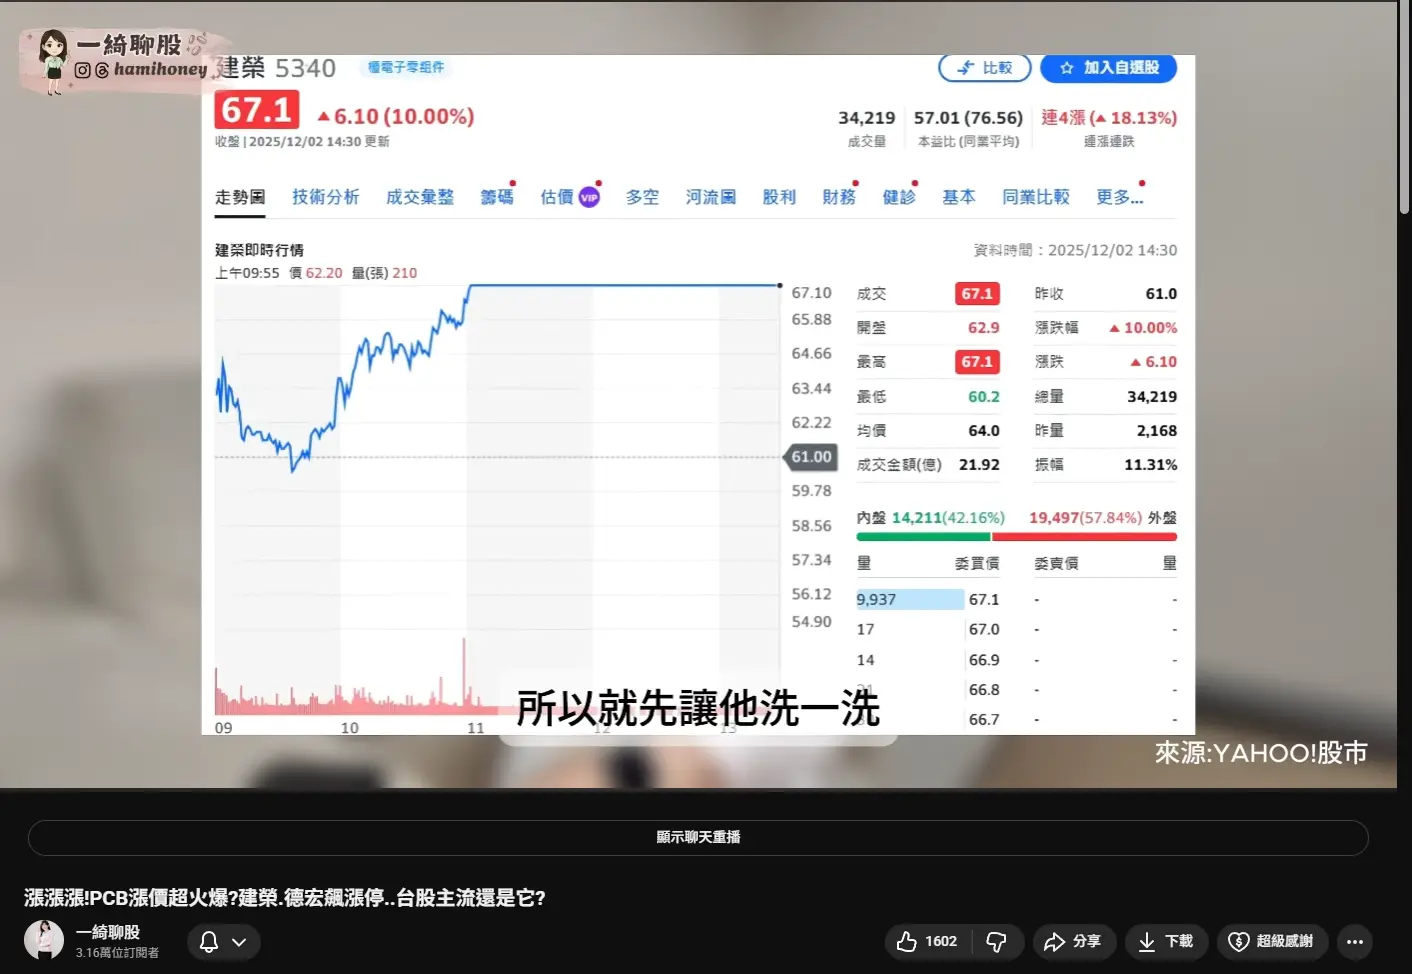This screenshot has height=974, width=1412.
Task: Click the 電子零組件 category tag
Action: [405, 67]
